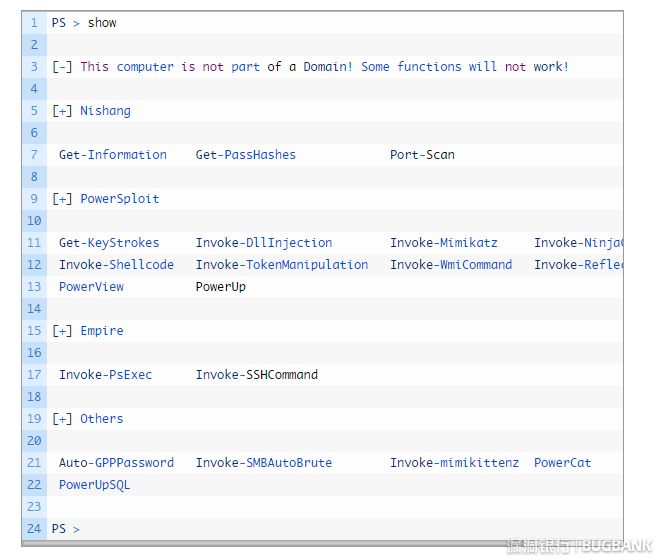Click PowerUp entry on line 13
Viewport: 660px width, 560px height.
221,287
